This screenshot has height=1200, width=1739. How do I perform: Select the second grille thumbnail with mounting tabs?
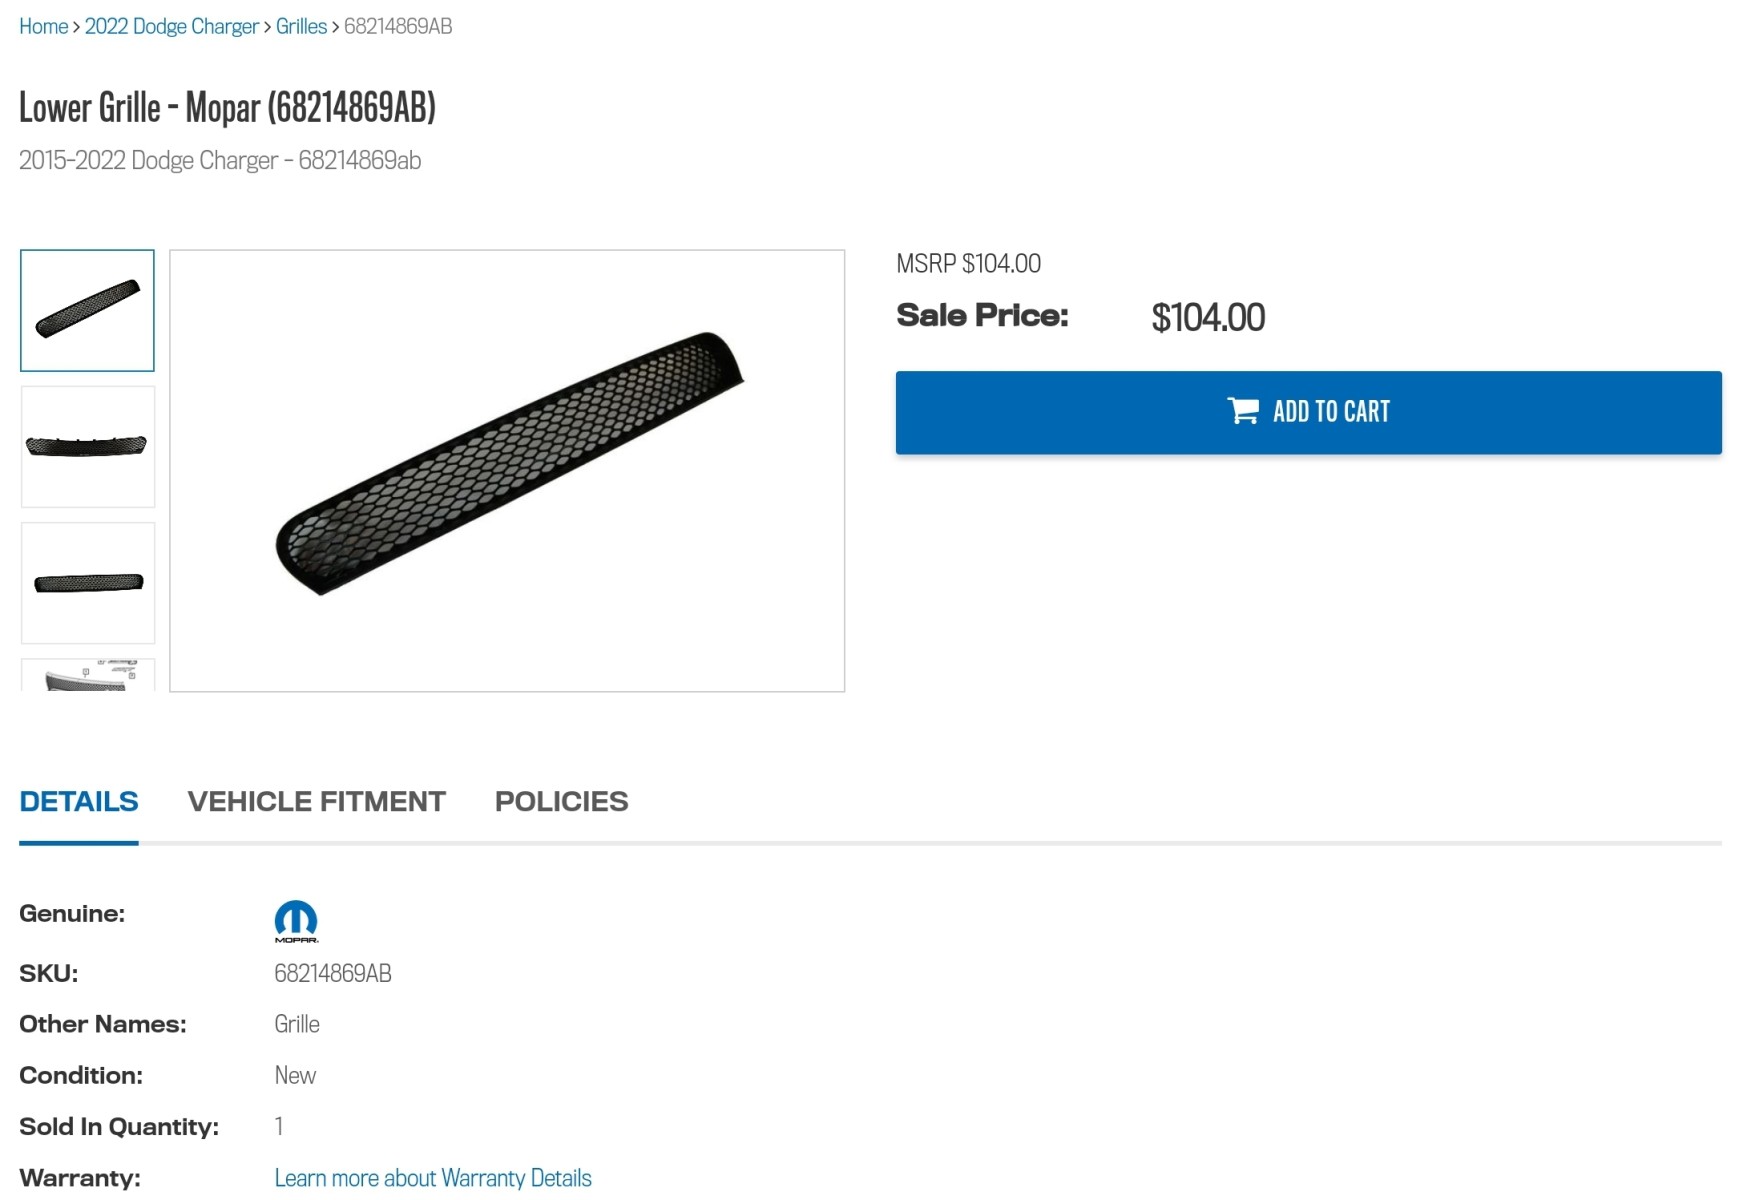coord(88,446)
